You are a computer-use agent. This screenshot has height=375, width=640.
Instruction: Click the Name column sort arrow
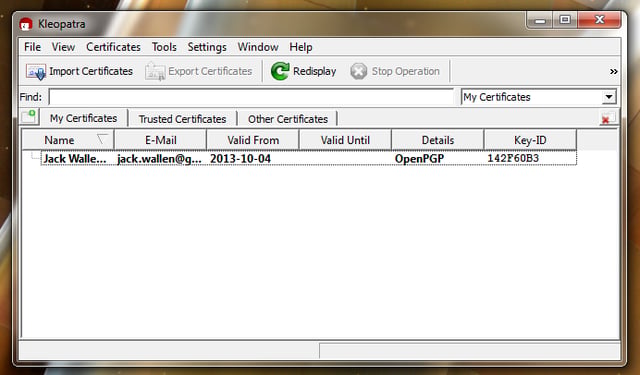[x=102, y=139]
